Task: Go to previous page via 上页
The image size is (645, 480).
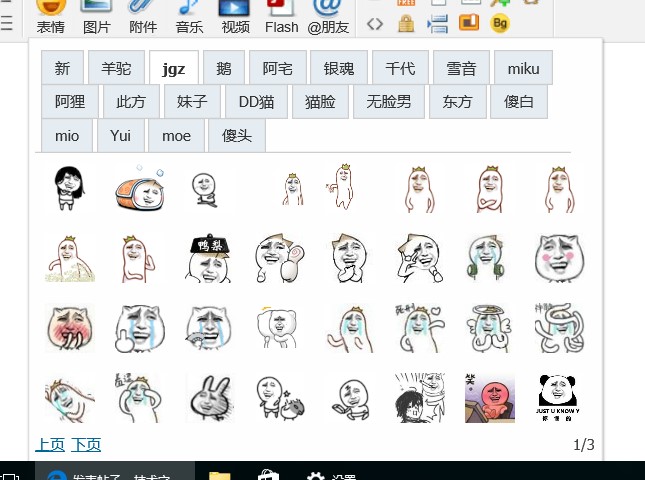Action: point(51,444)
